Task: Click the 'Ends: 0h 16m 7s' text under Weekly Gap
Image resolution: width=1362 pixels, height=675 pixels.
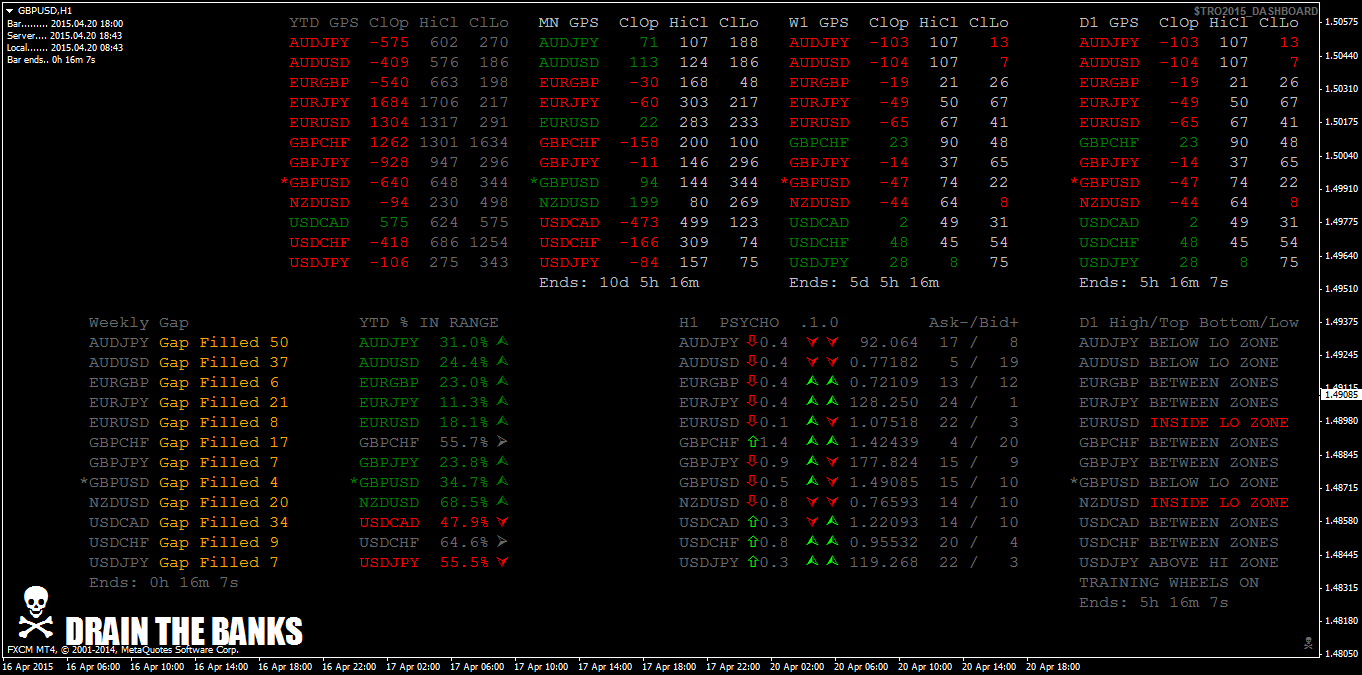Action: point(164,582)
